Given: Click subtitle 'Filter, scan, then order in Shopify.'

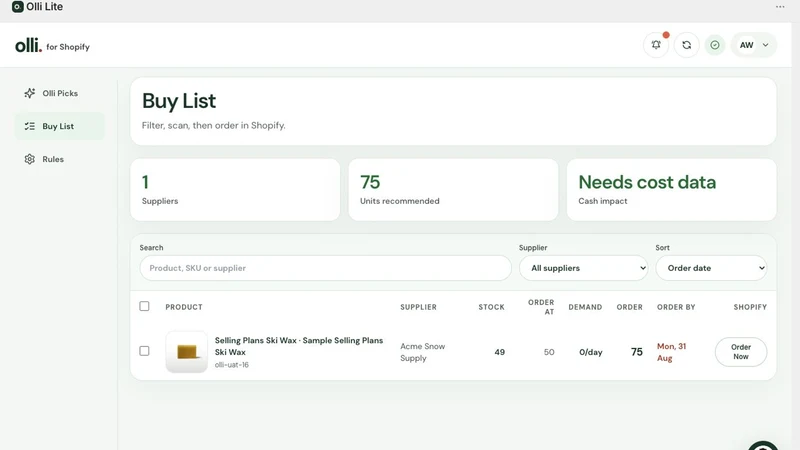Looking at the screenshot, I should pos(214,126).
